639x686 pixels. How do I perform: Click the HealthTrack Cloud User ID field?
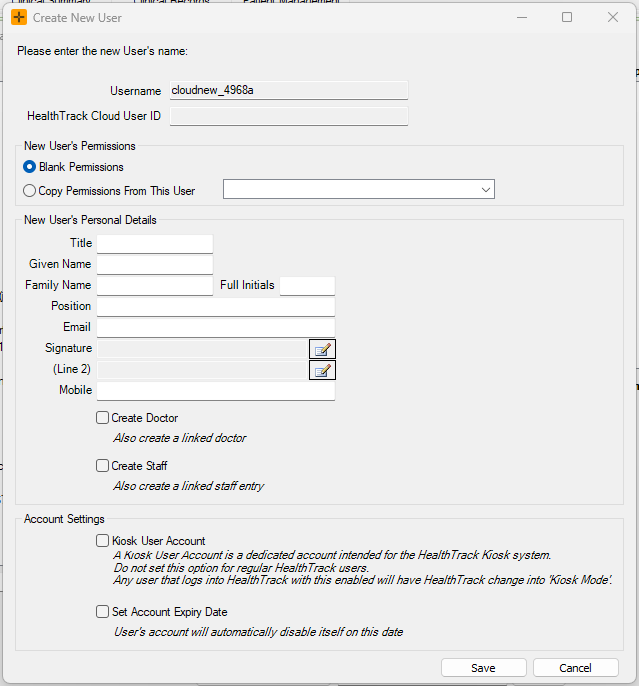[x=289, y=116]
